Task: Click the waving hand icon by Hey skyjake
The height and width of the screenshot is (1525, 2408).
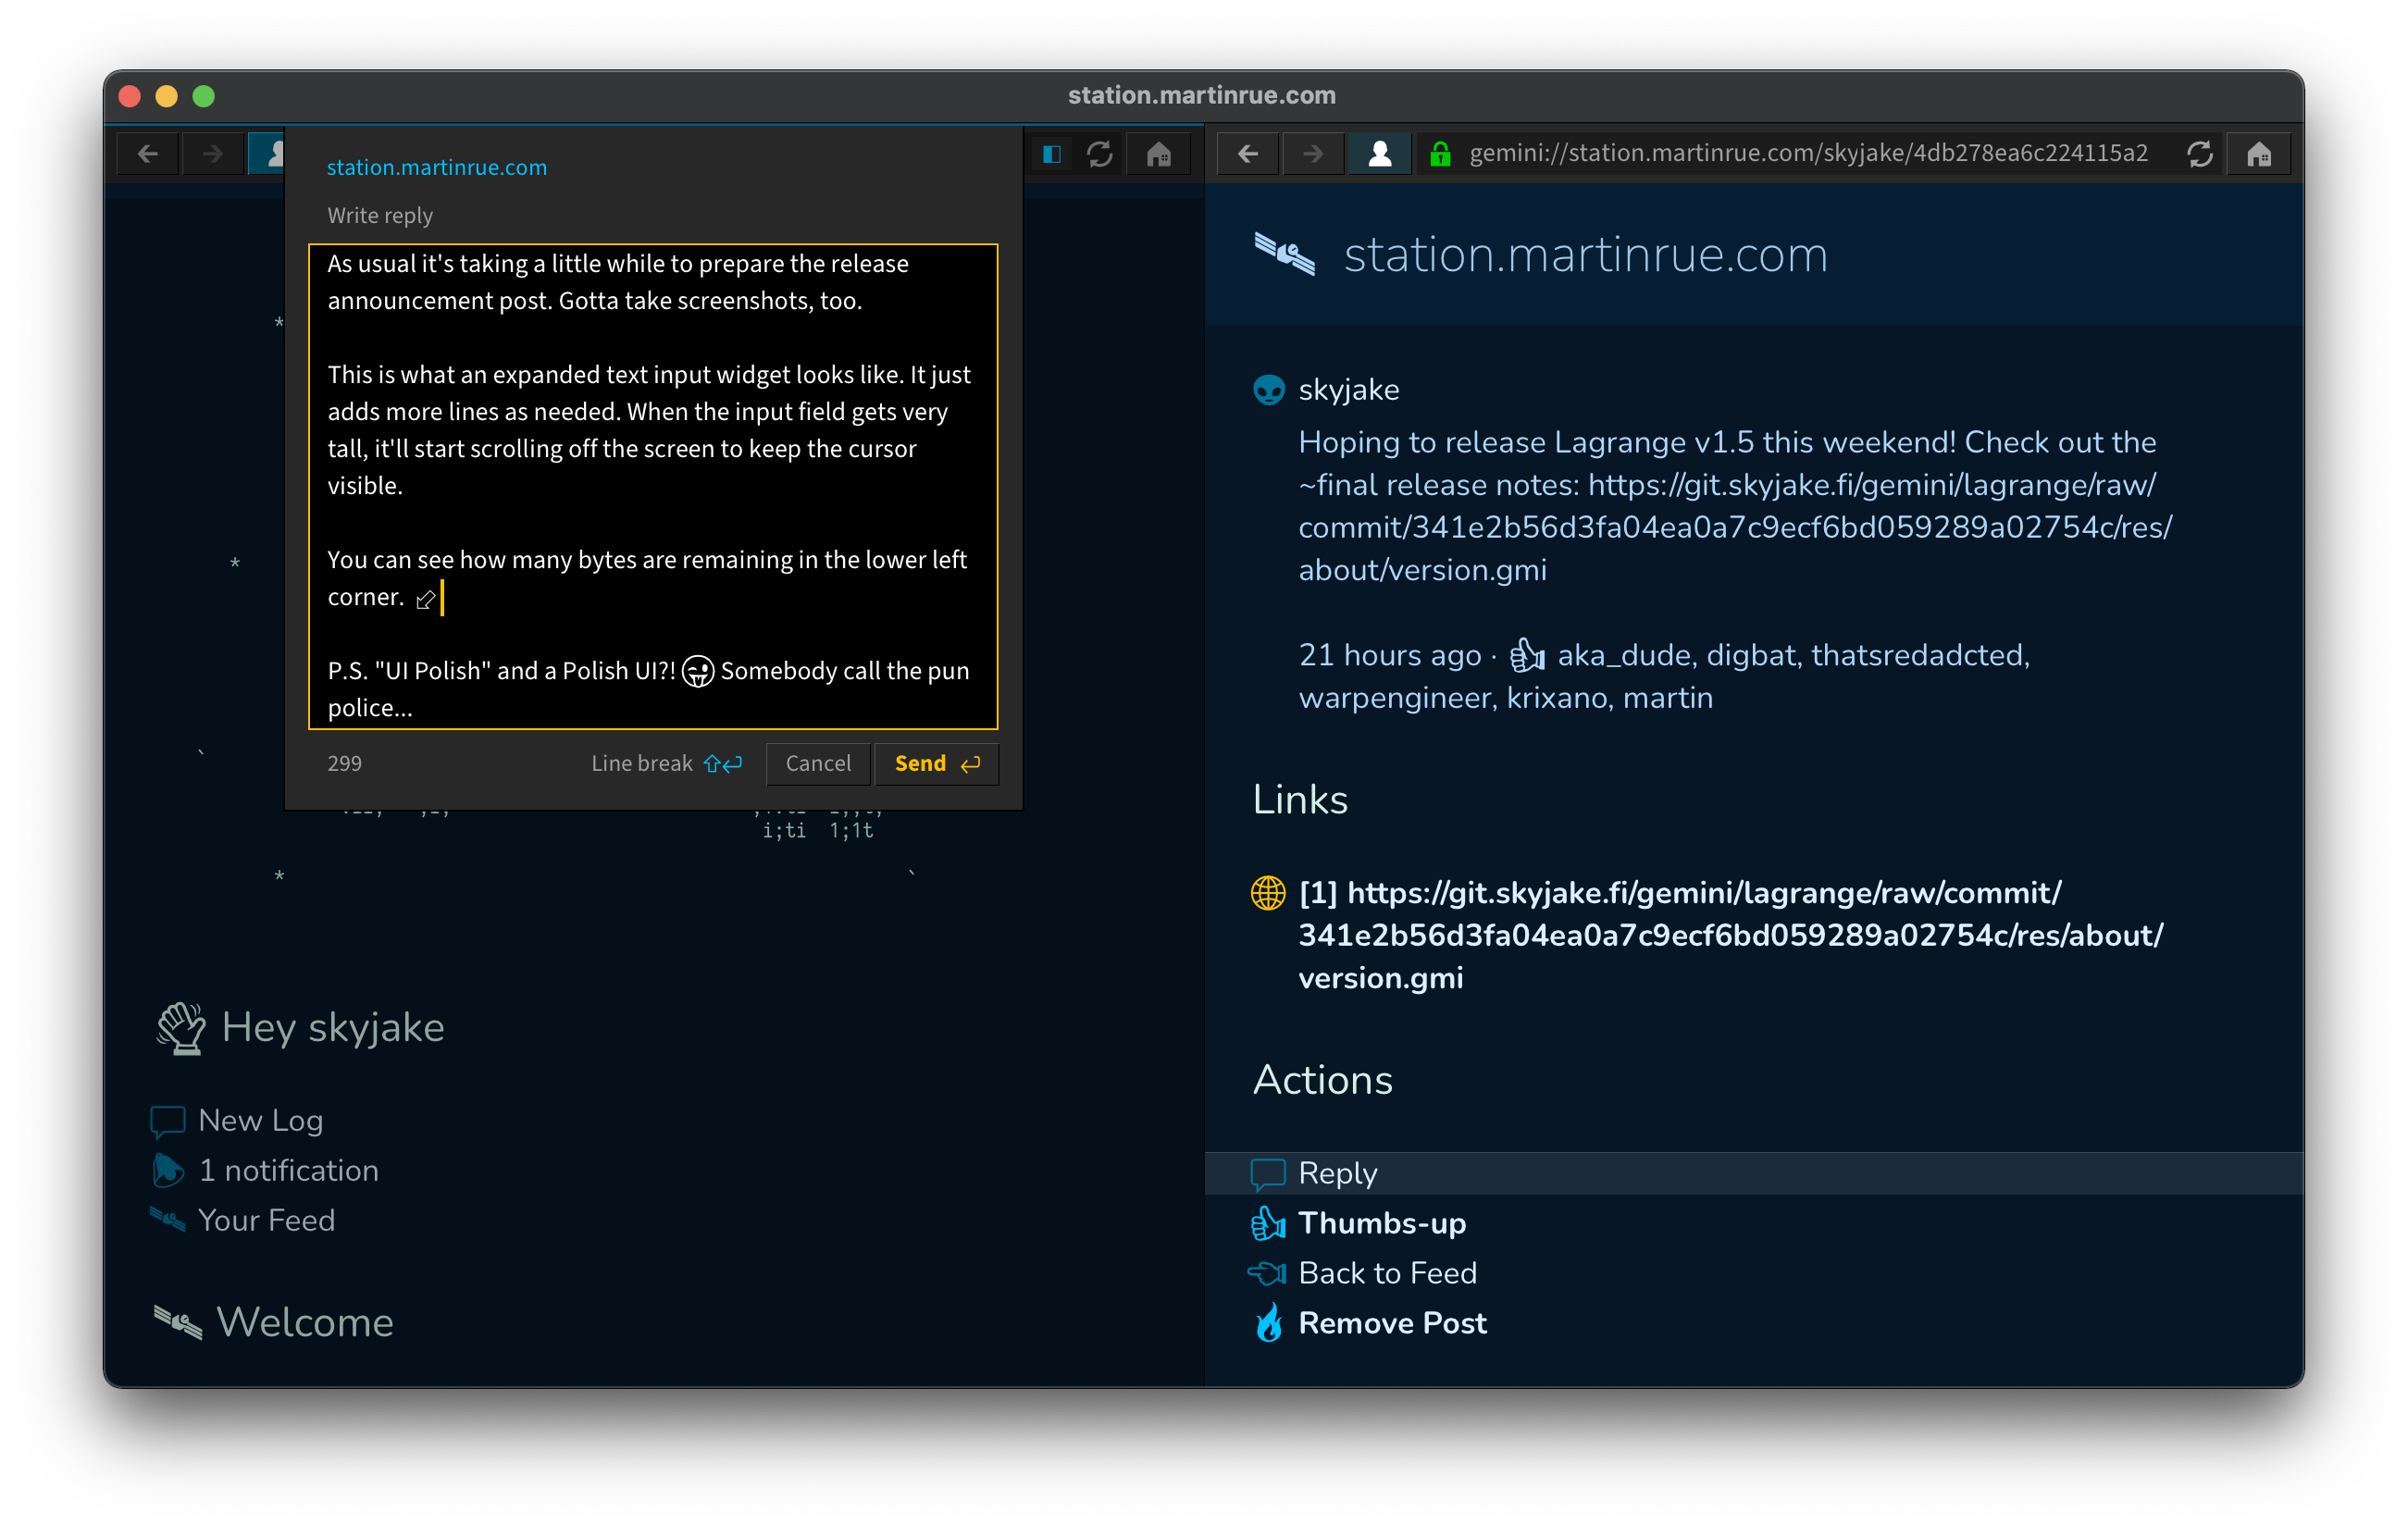Action: [181, 1028]
